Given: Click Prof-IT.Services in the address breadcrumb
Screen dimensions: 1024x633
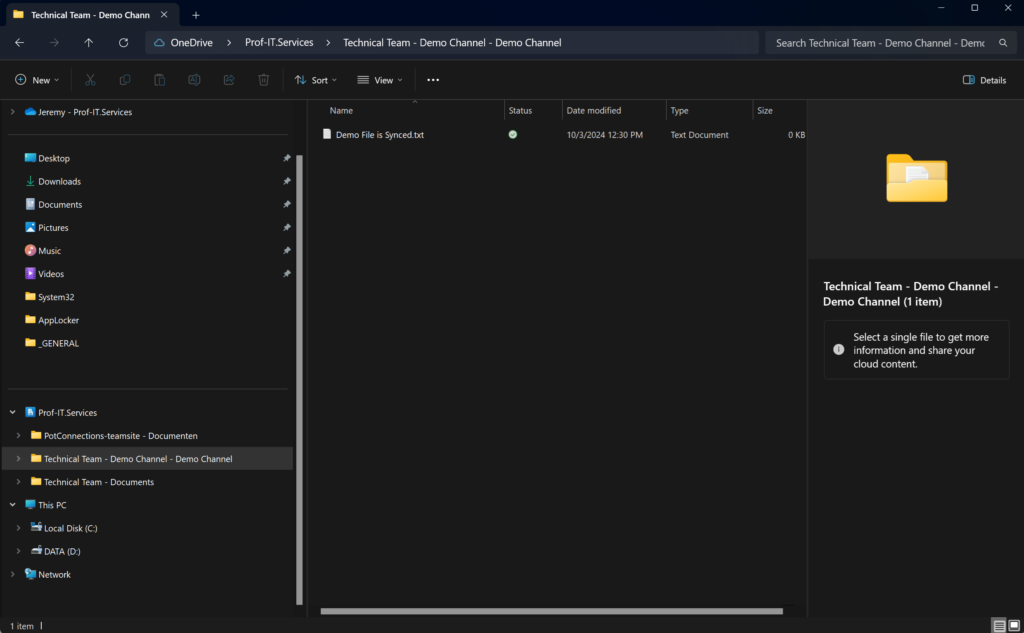Looking at the screenshot, I should tap(279, 43).
